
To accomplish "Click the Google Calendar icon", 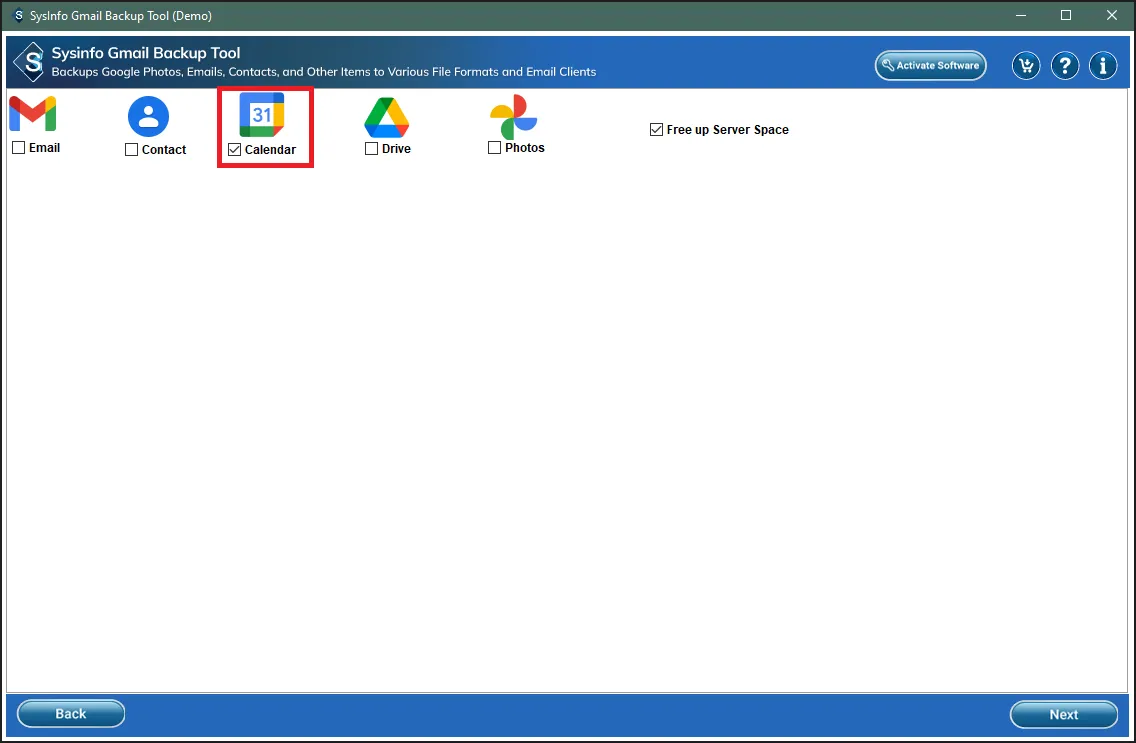I will pyautogui.click(x=262, y=114).
